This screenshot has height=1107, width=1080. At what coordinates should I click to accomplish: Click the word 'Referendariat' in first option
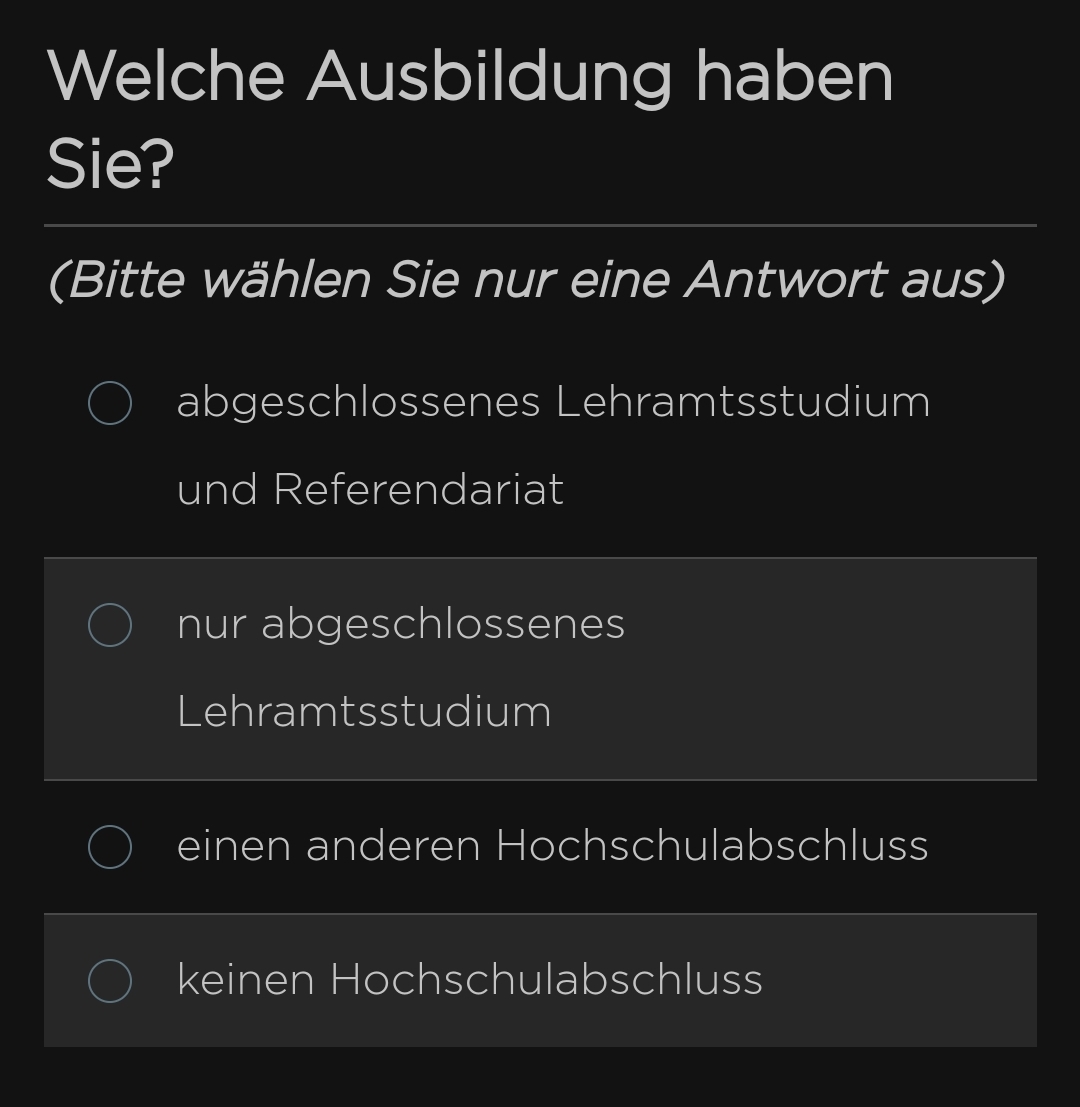(418, 490)
